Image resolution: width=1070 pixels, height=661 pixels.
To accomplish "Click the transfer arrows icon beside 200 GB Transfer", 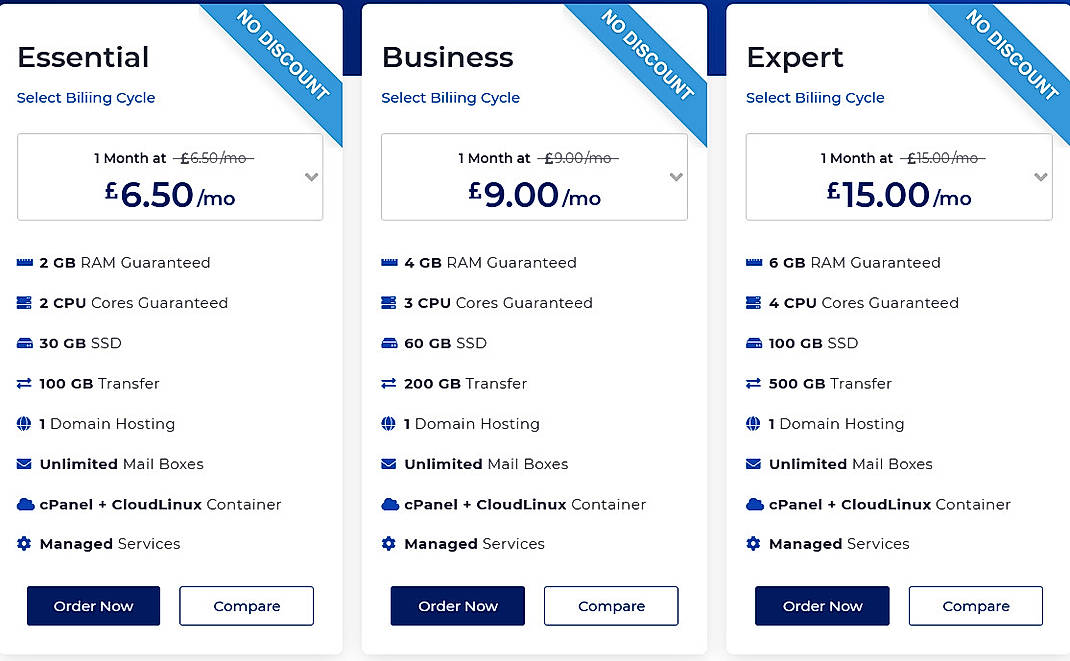I will pos(387,382).
